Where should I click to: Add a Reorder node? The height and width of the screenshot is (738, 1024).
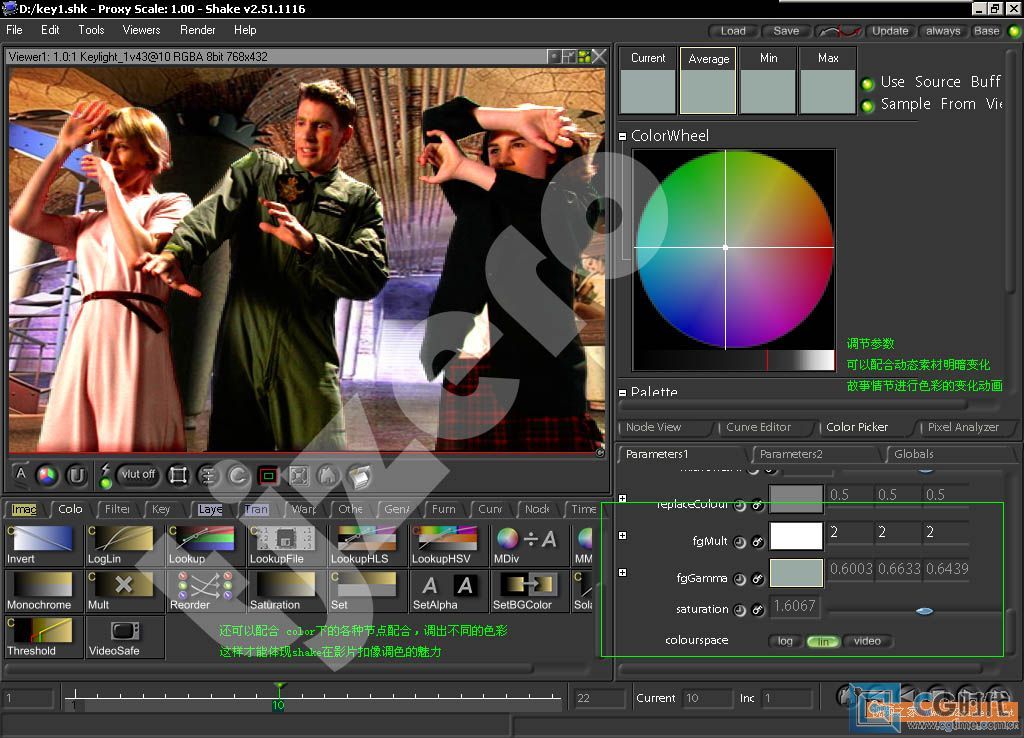coord(205,591)
